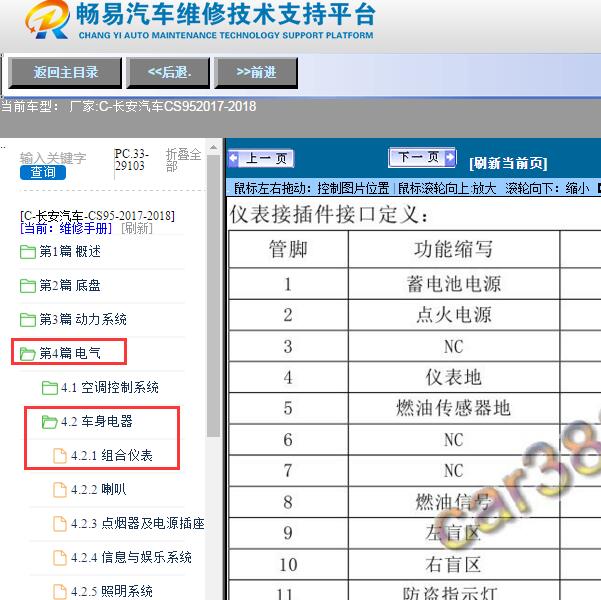Click the 4.2.1 组合仪表 page icon
The height and width of the screenshot is (600, 601).
pos(60,455)
